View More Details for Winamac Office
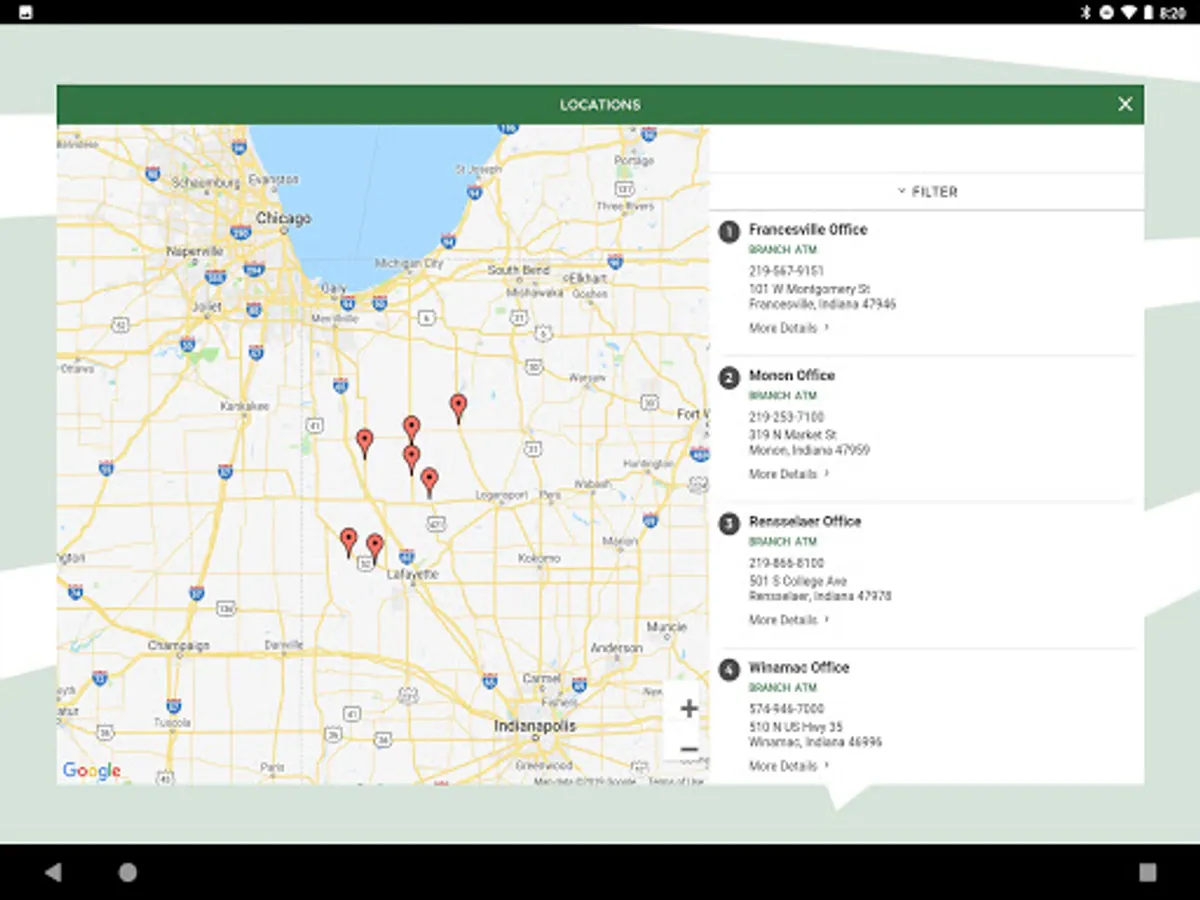 click(x=788, y=766)
